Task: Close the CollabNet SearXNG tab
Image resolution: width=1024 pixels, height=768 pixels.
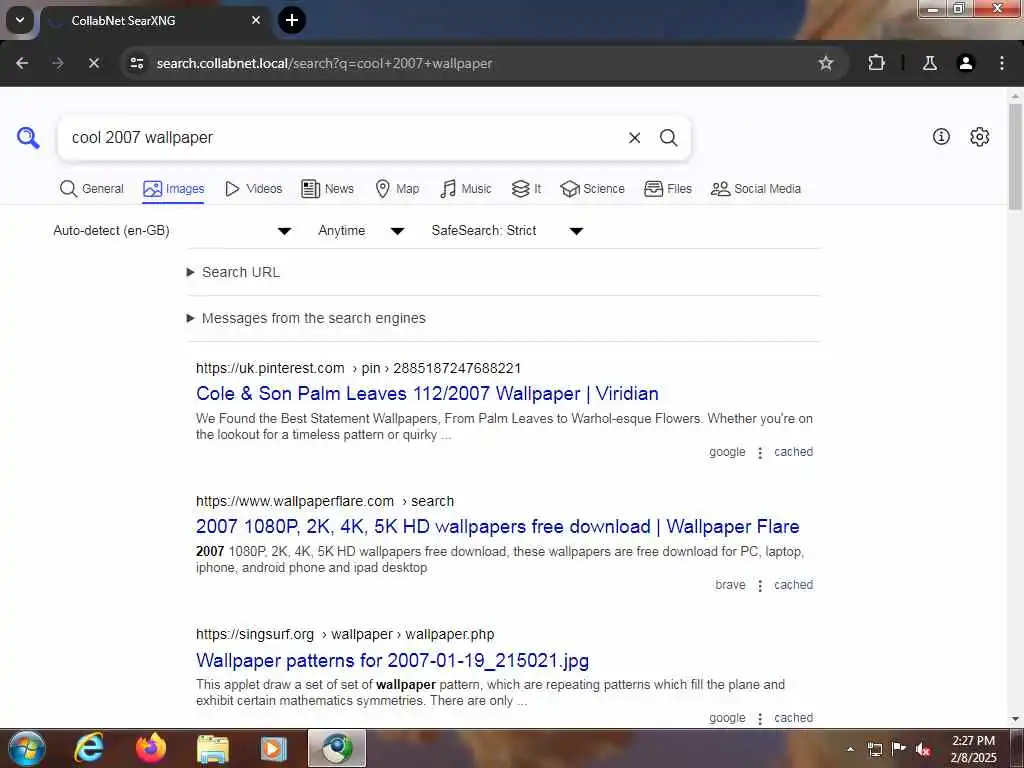Action: (x=256, y=20)
